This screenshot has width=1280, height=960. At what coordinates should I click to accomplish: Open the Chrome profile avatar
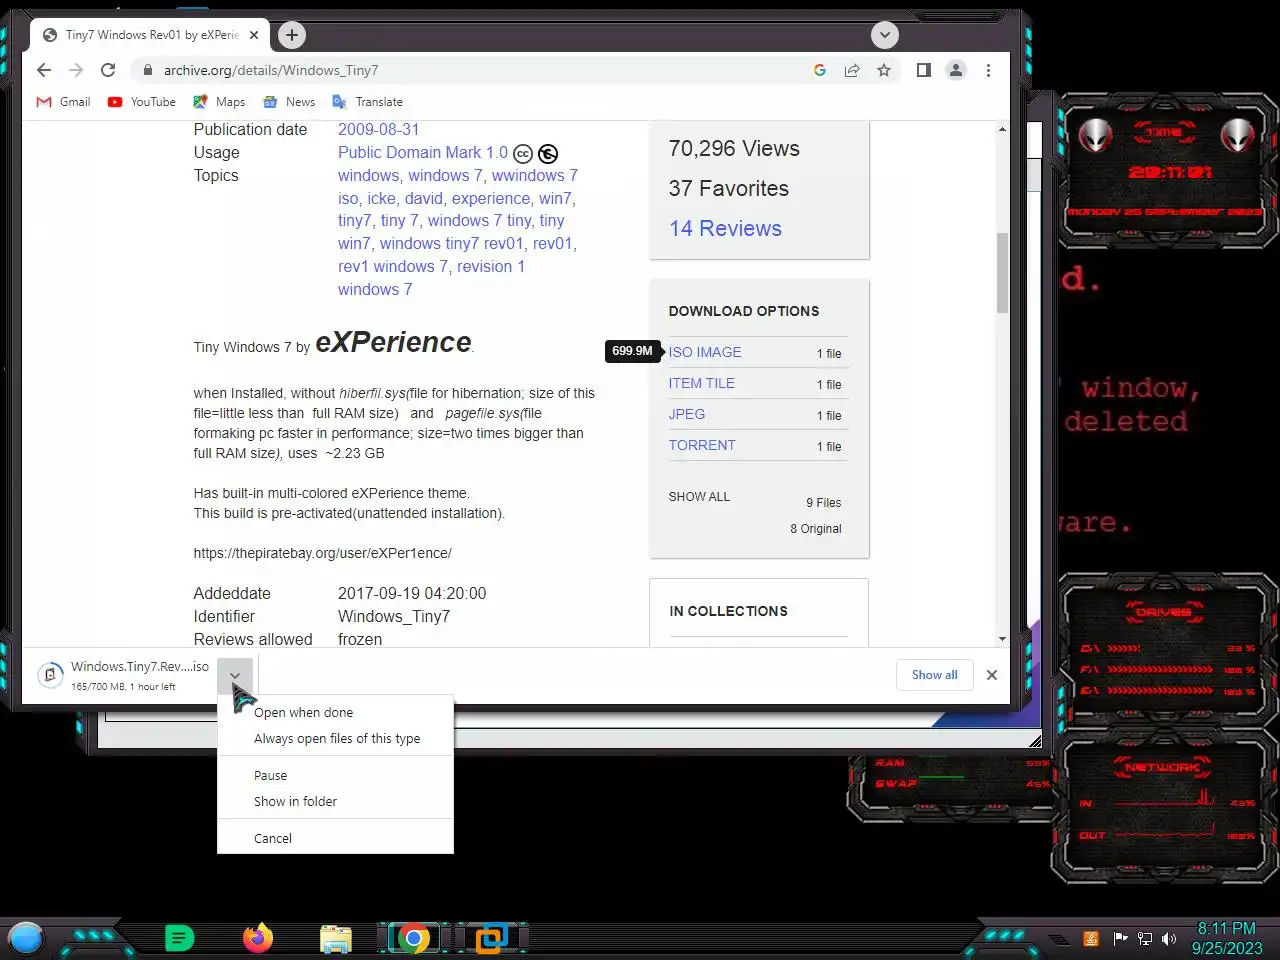[956, 70]
